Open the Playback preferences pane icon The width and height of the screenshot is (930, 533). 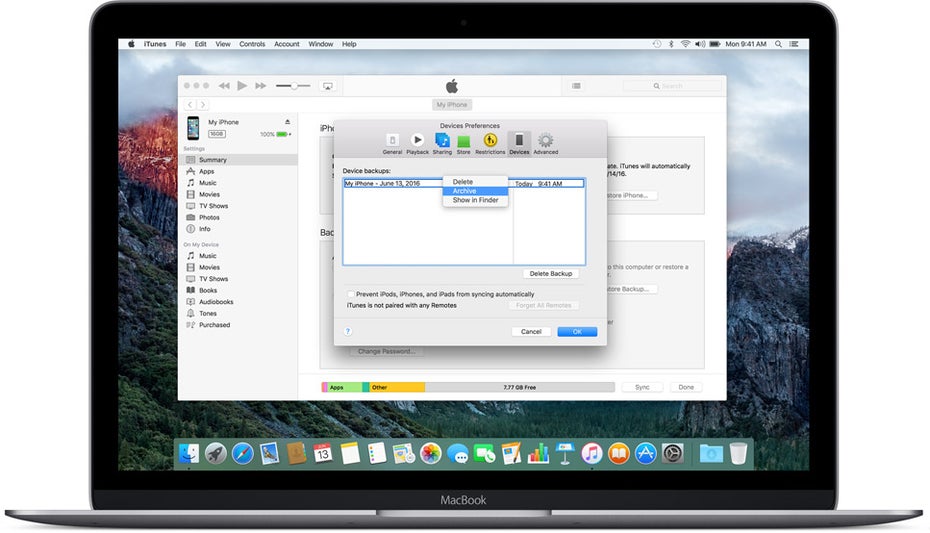point(418,141)
